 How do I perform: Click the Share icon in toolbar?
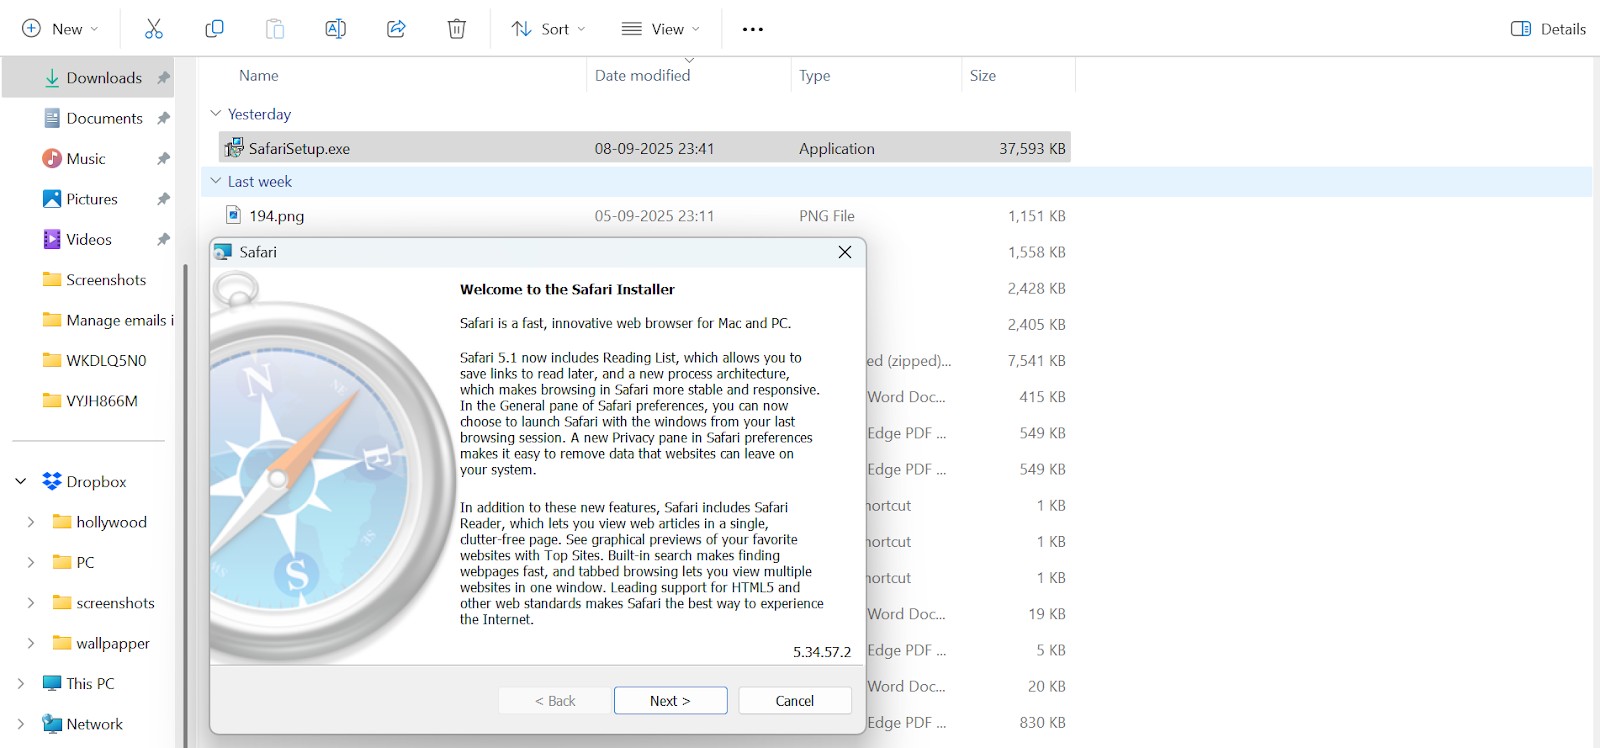396,29
